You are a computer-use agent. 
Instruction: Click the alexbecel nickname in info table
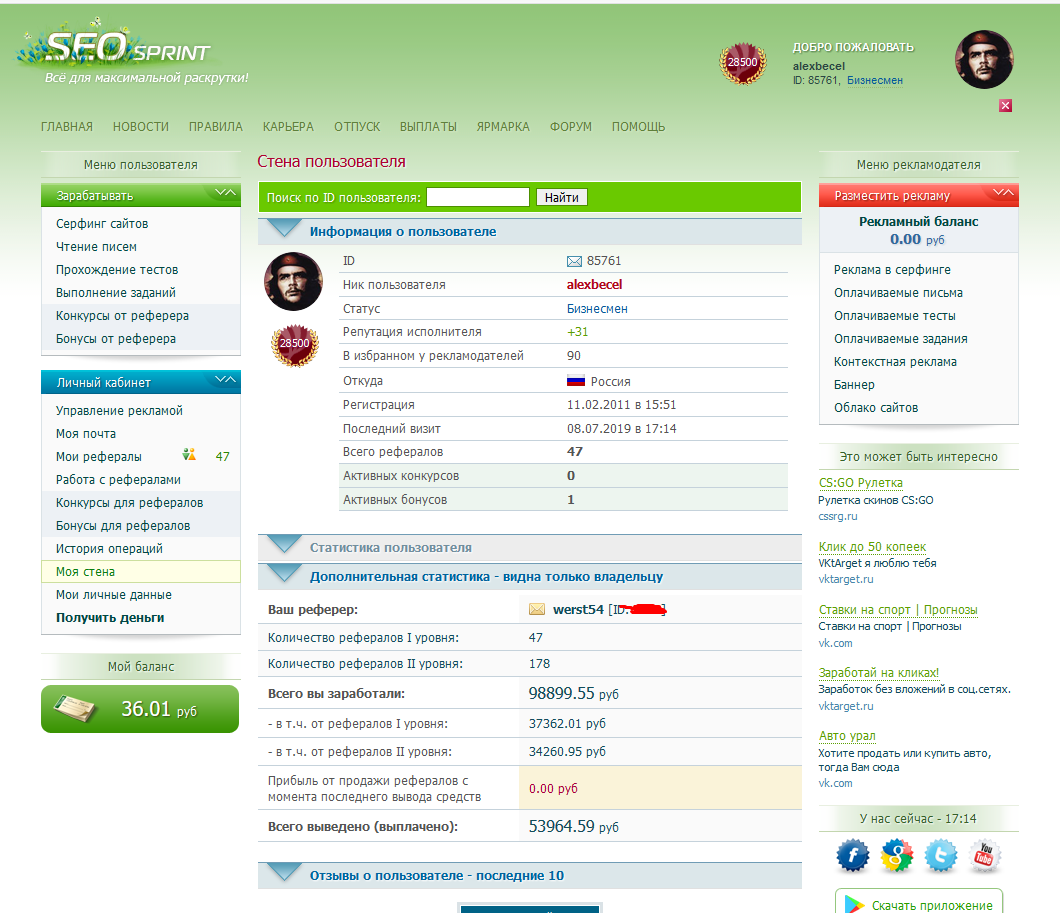(594, 285)
